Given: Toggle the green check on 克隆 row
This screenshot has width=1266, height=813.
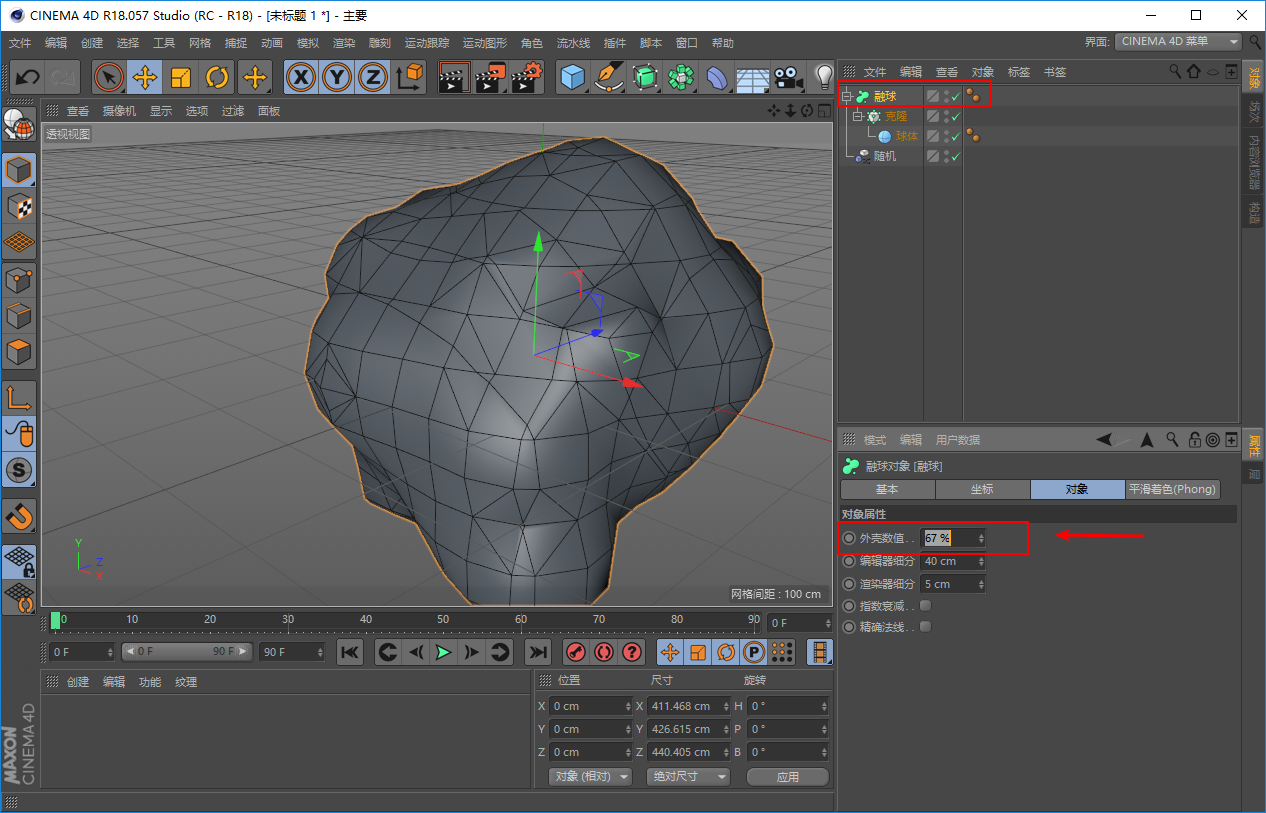Looking at the screenshot, I should pyautogui.click(x=956, y=116).
